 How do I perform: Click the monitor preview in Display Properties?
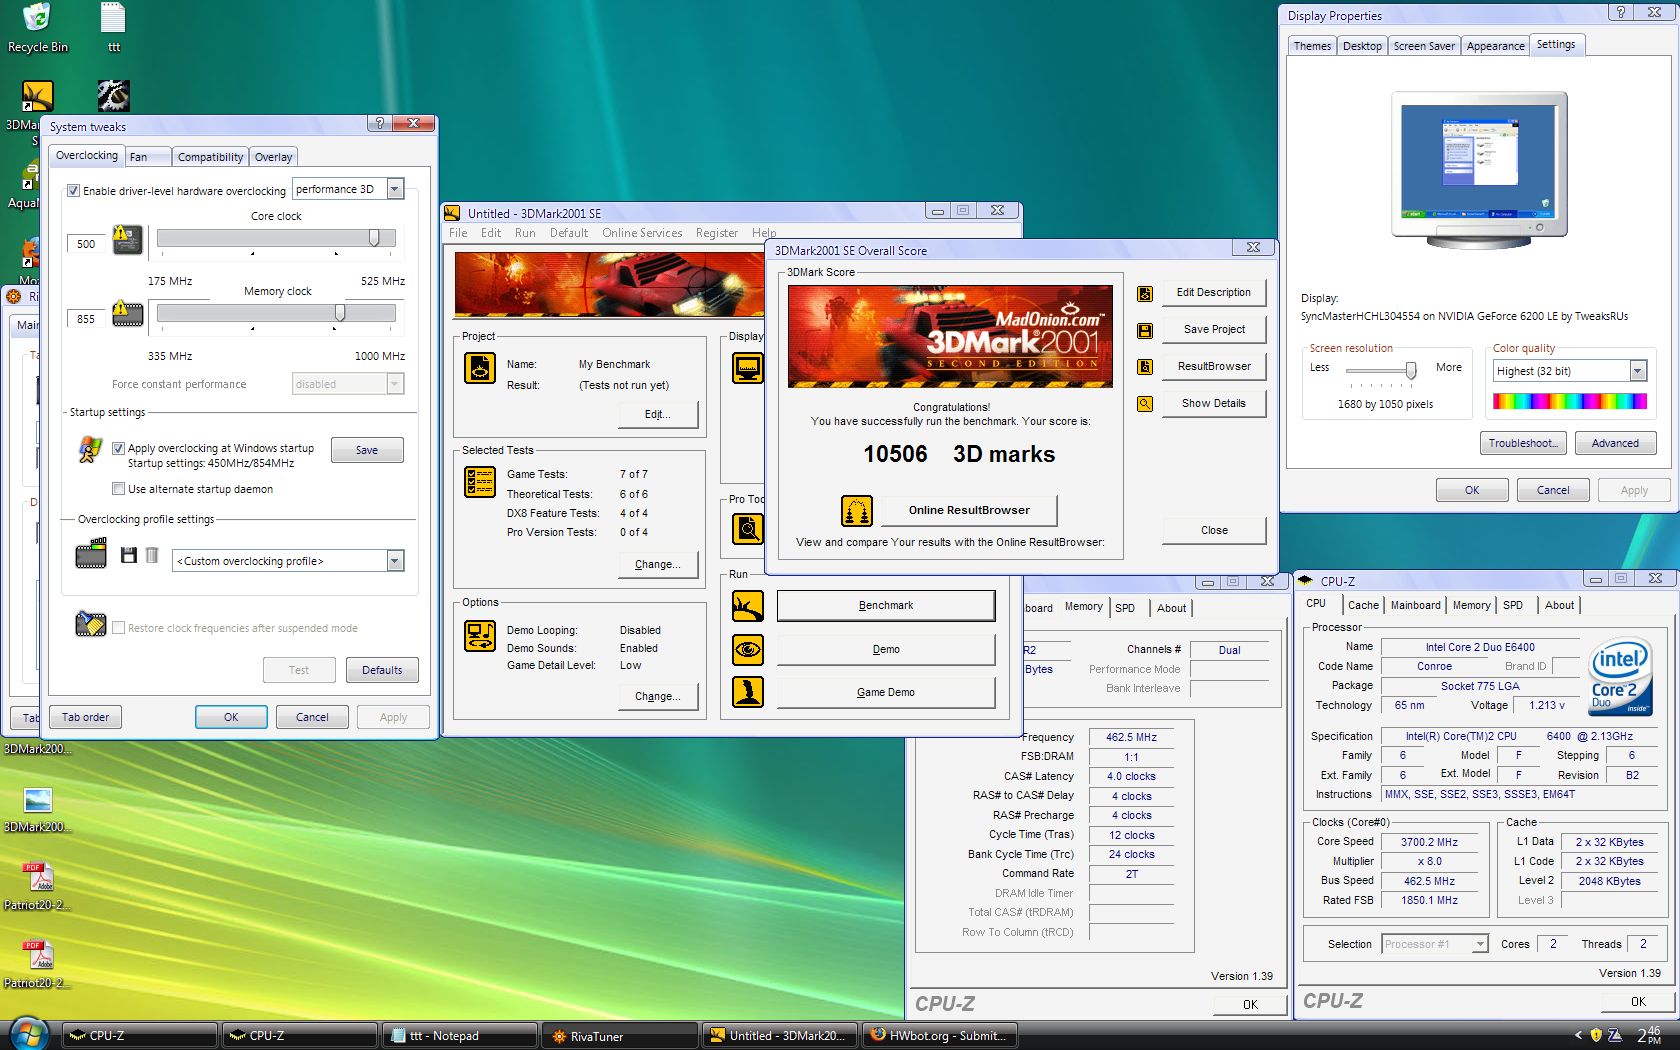1479,170
